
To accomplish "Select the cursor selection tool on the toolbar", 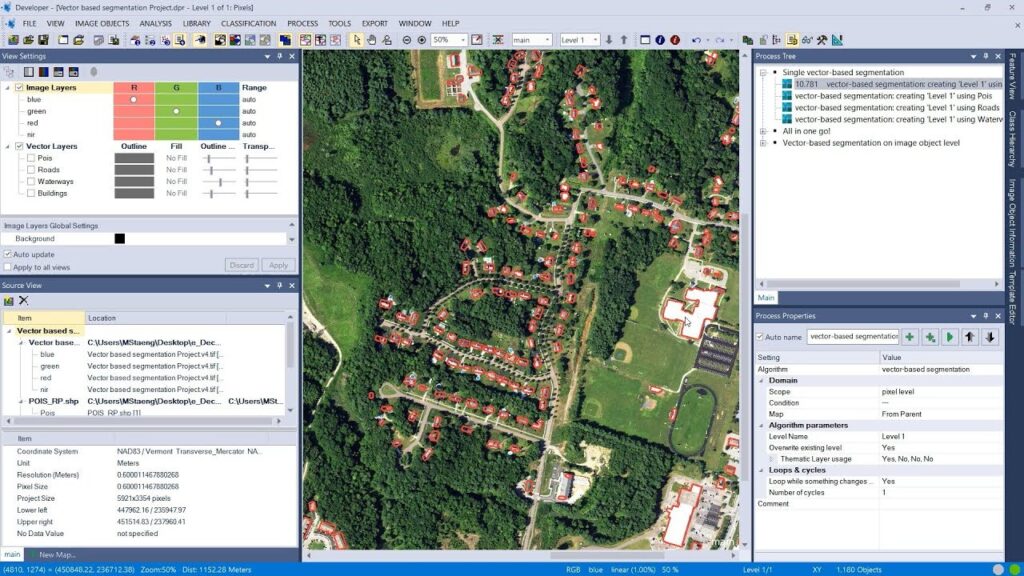I will [355, 38].
